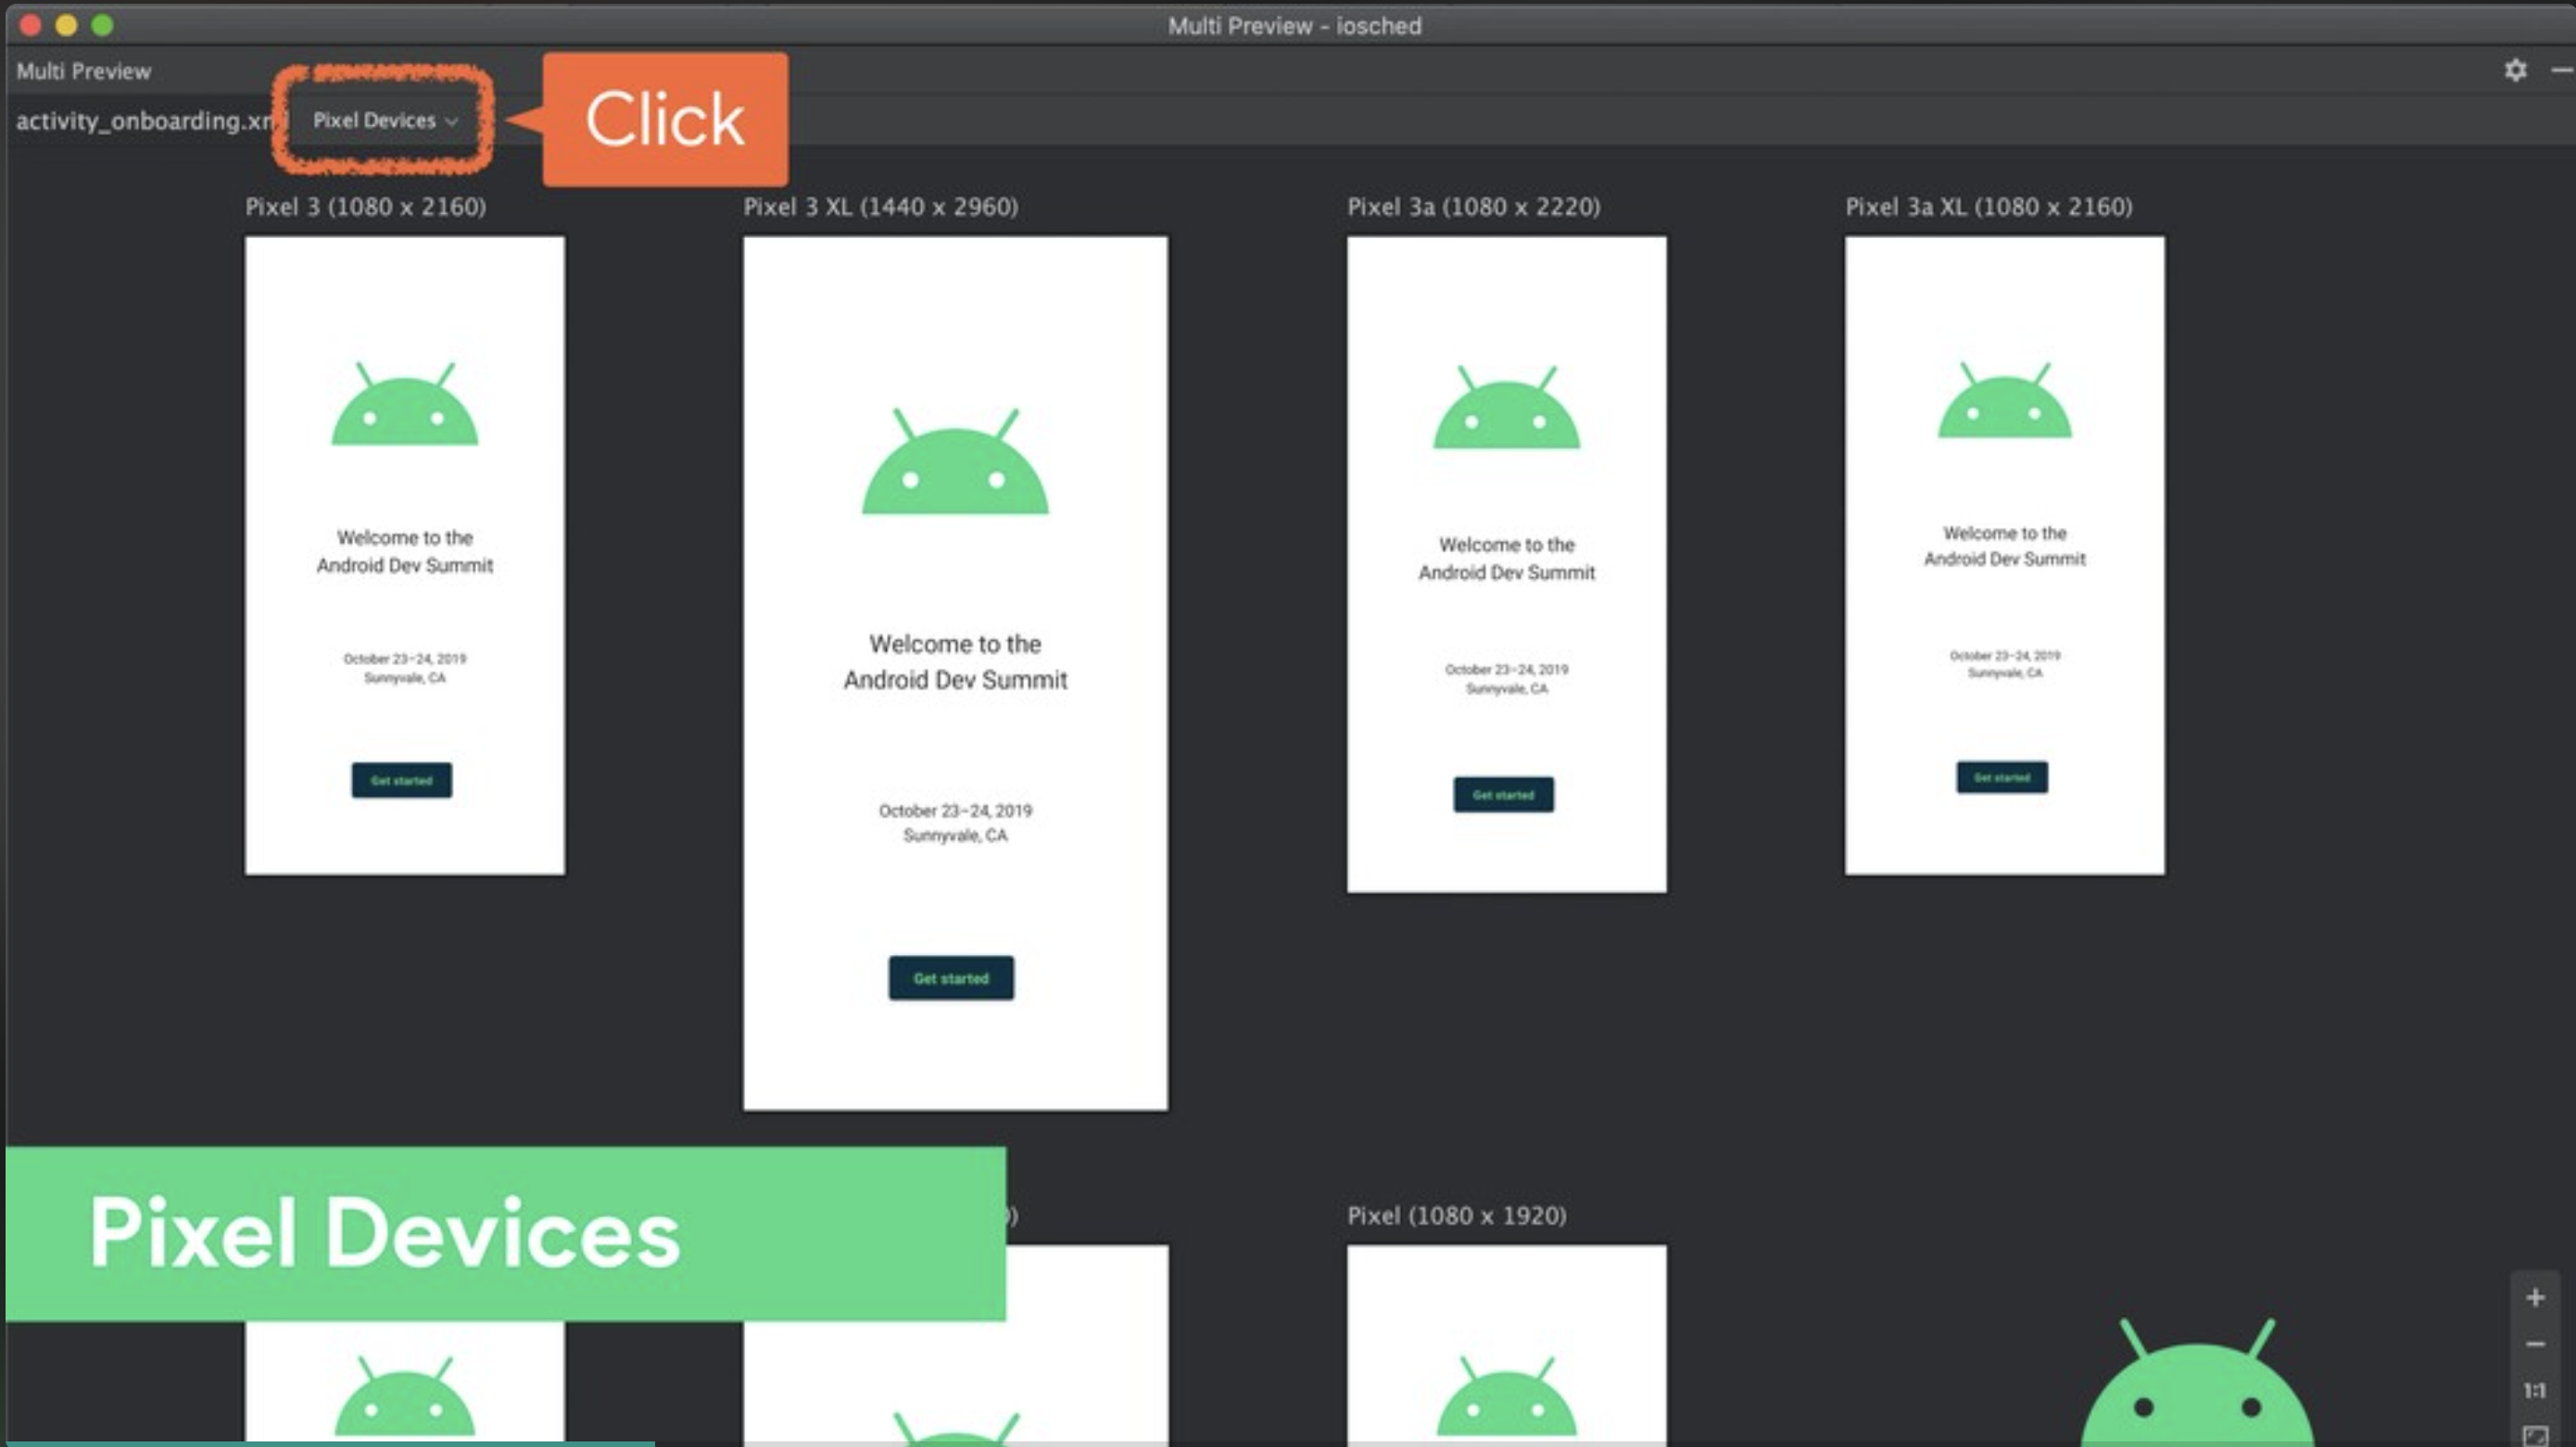The image size is (2576, 1447).
Task: Click the green macOS fullscreen button
Action: pos(102,25)
